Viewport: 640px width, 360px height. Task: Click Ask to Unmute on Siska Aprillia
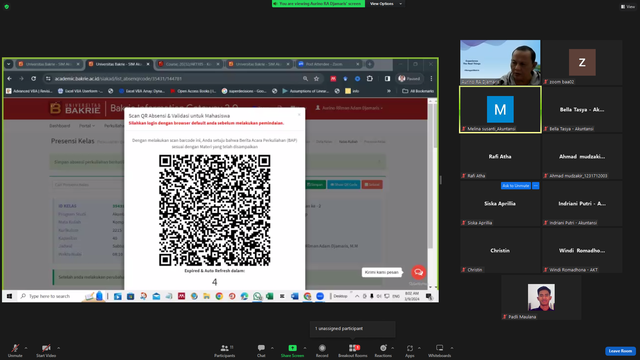pos(516,186)
